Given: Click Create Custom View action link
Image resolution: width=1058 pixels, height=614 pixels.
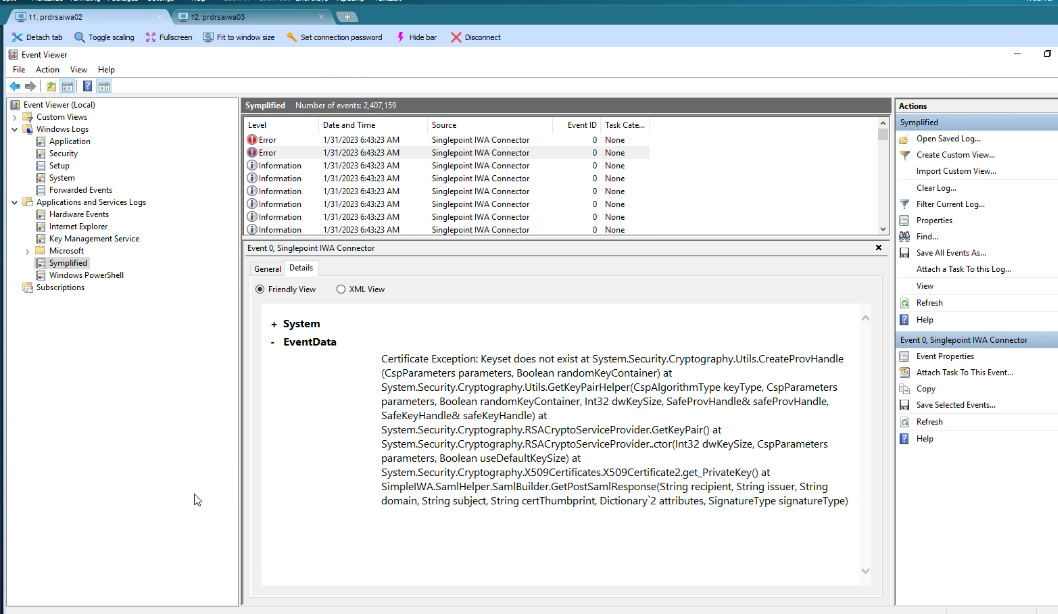Looking at the screenshot, I should click(x=955, y=155).
